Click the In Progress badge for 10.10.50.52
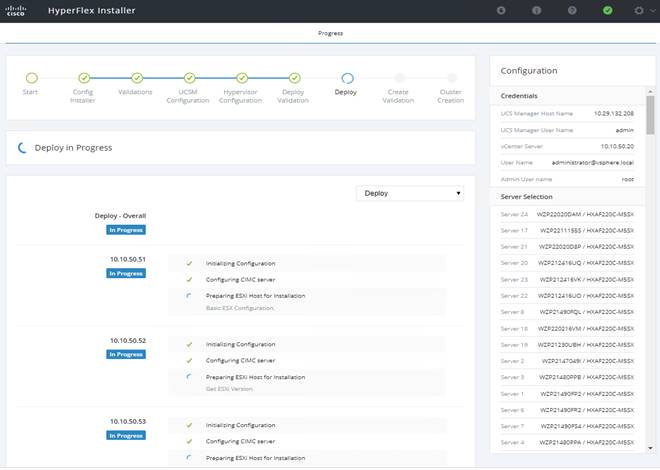The height and width of the screenshot is (470, 660). [126, 355]
